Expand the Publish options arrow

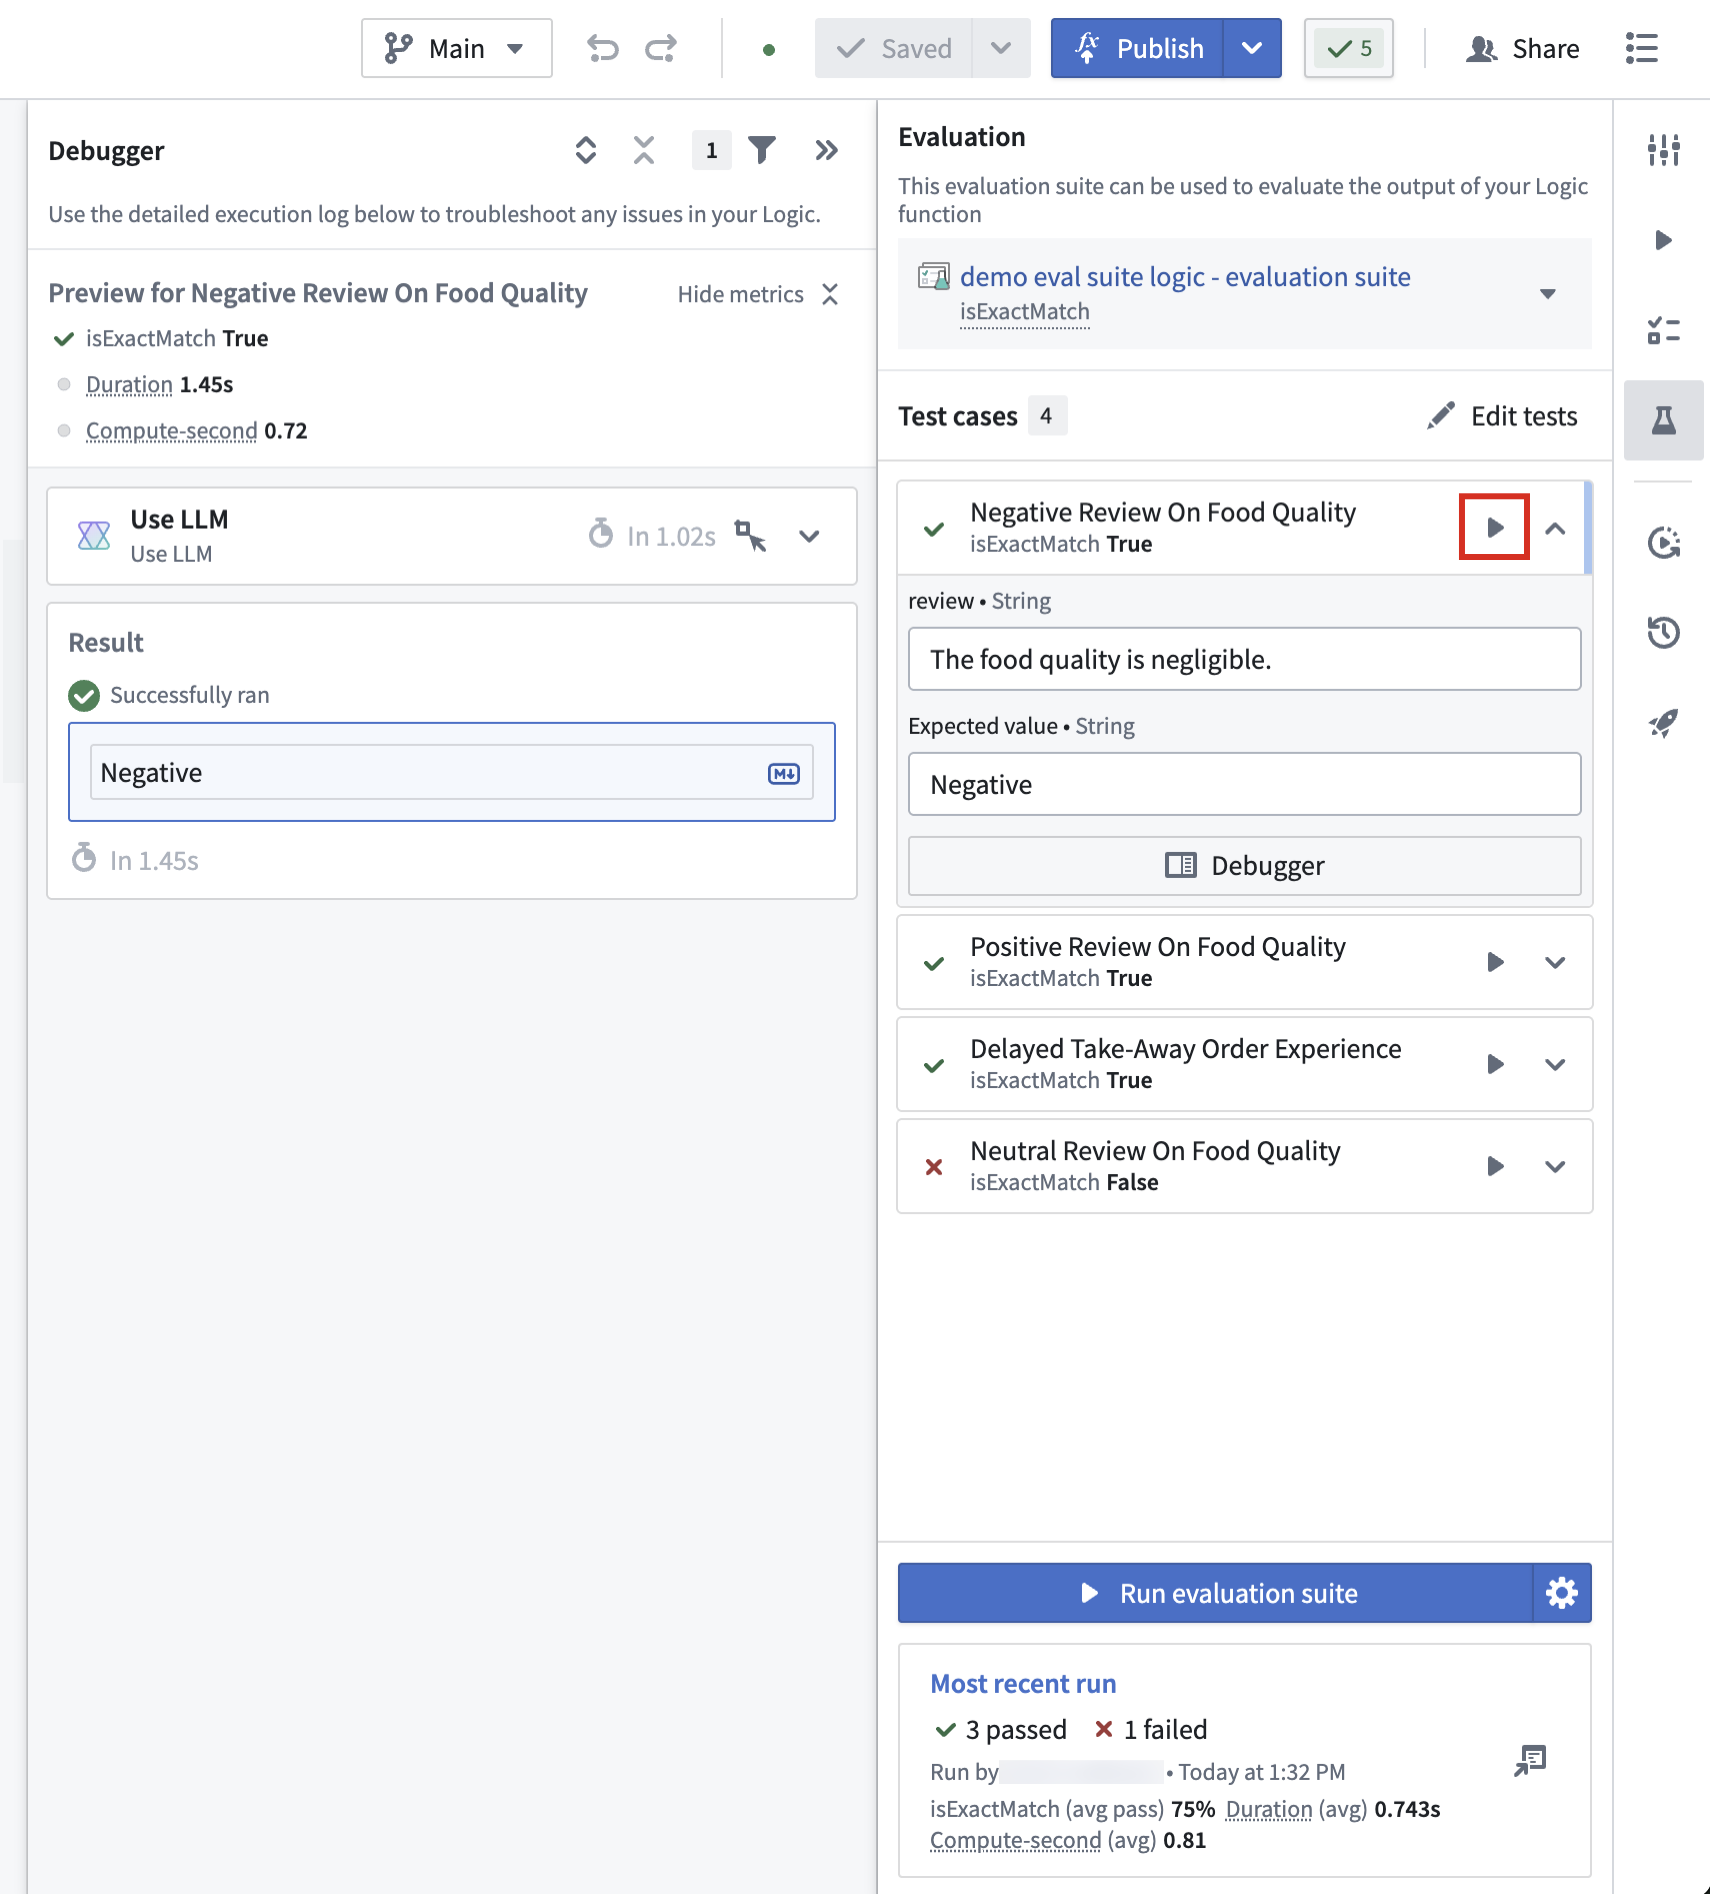click(x=1252, y=48)
